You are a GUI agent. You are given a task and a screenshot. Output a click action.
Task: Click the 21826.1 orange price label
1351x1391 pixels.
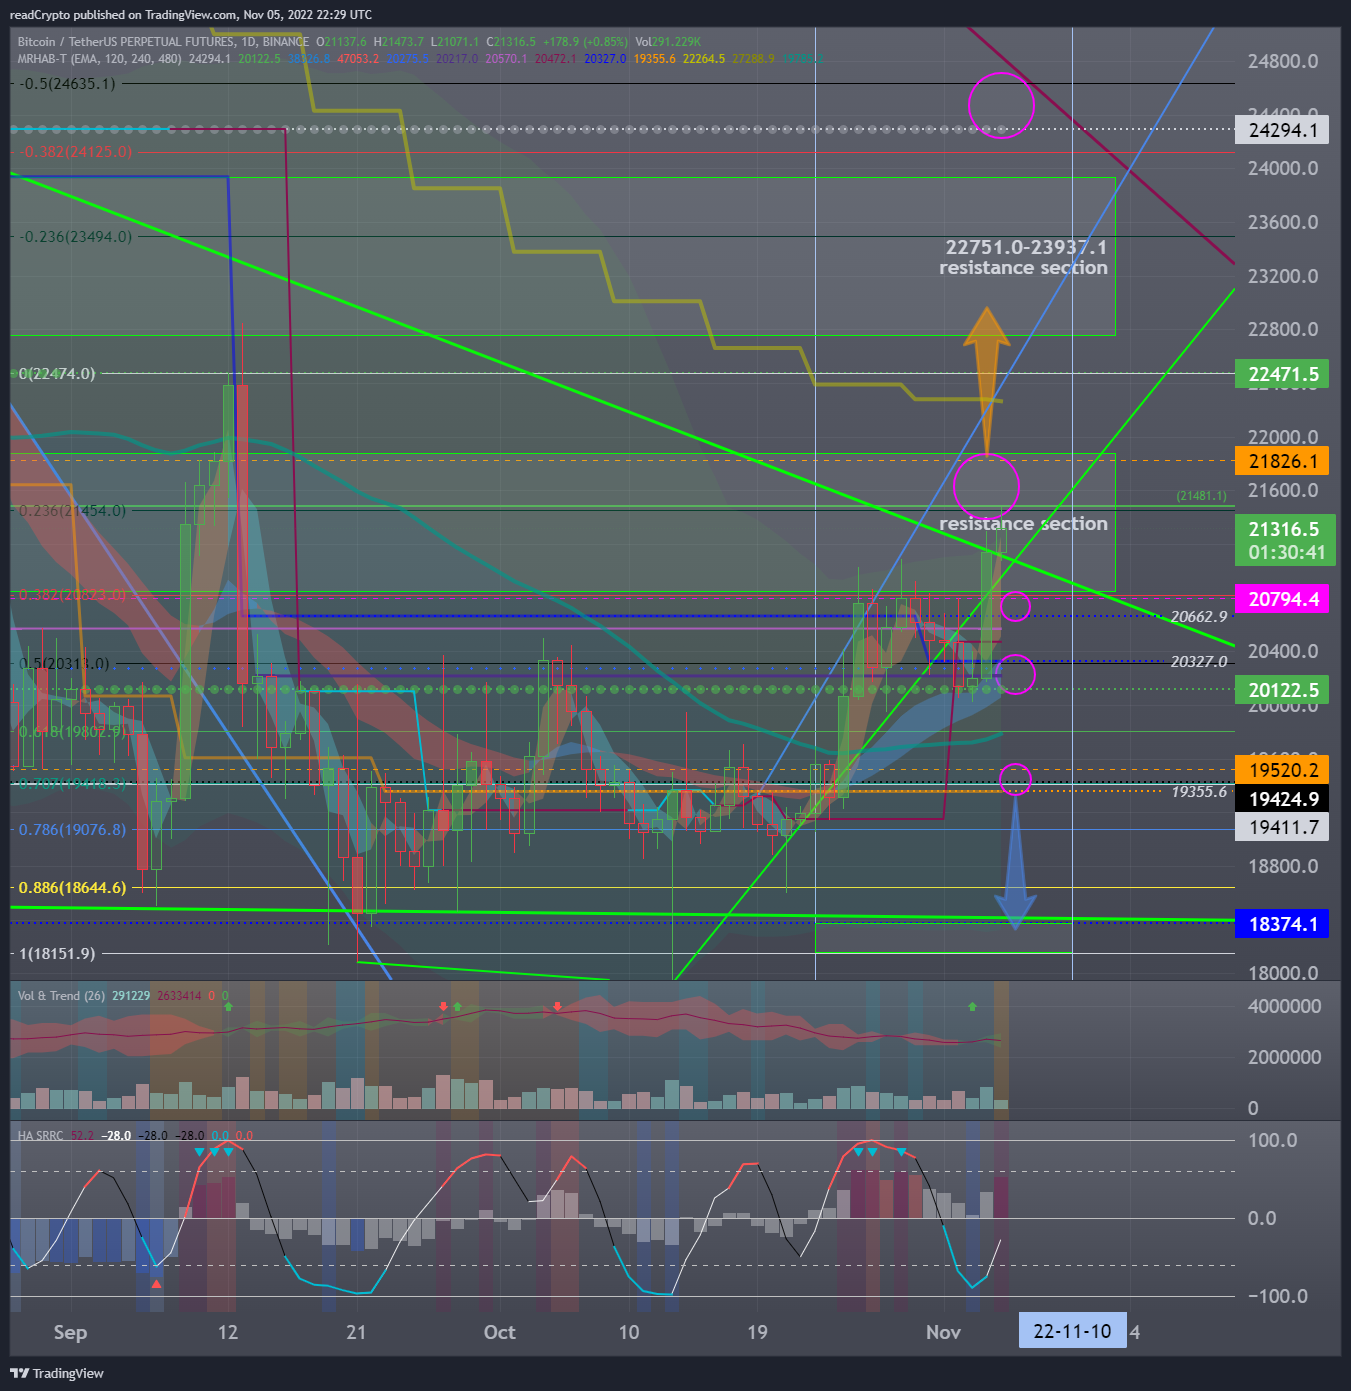1282,461
